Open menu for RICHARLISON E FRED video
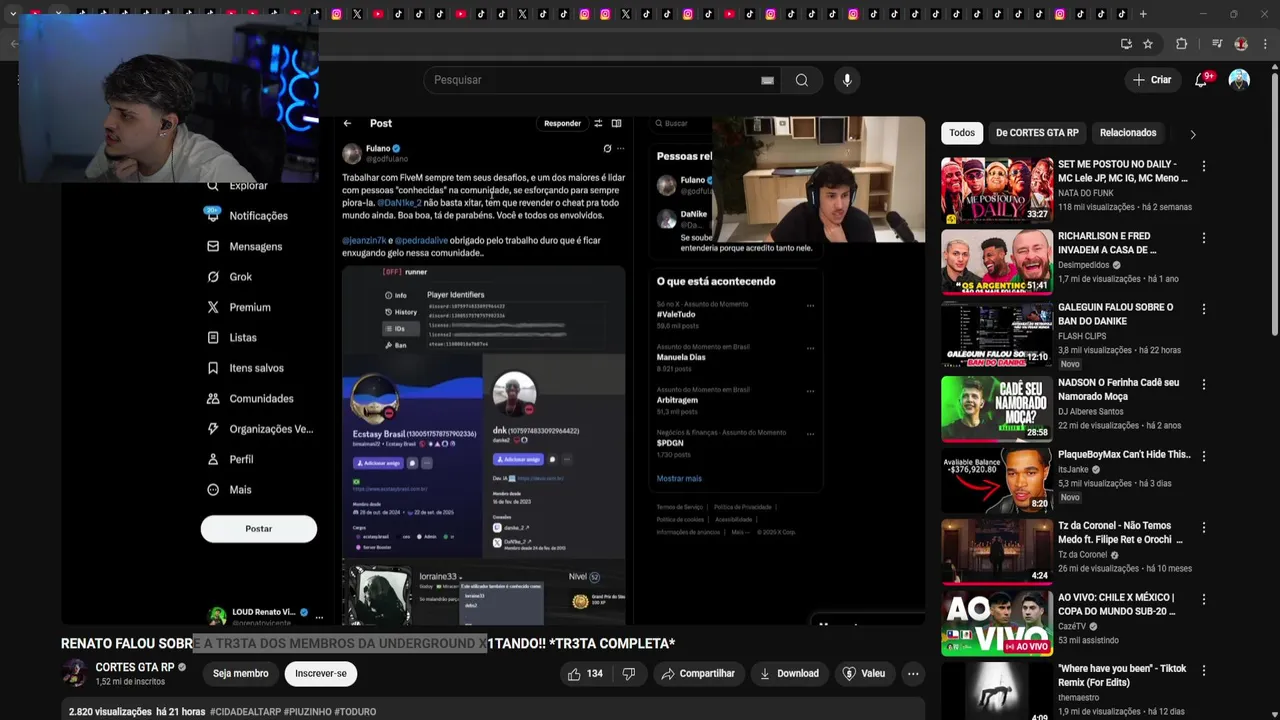Screen dimensions: 1280x720 coord(1204,238)
